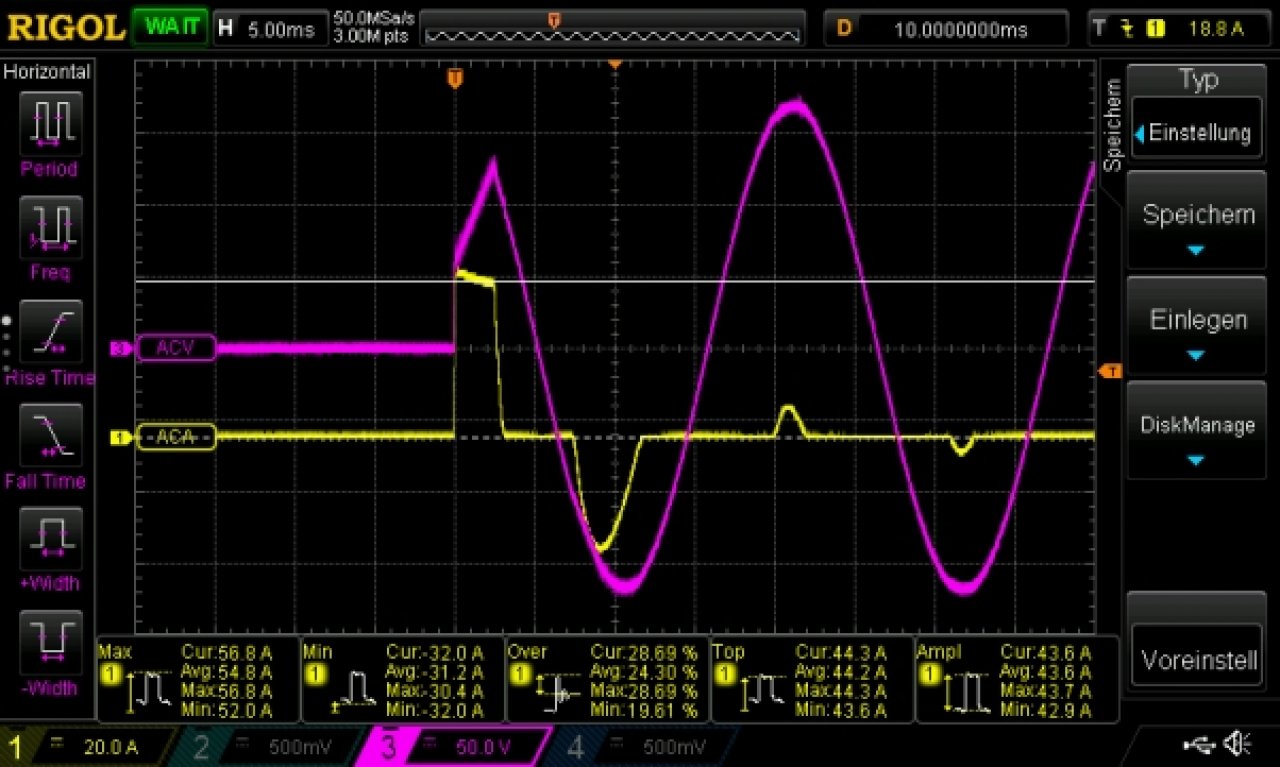Select the Period measurement icon
1280x767 pixels.
pos(50,123)
